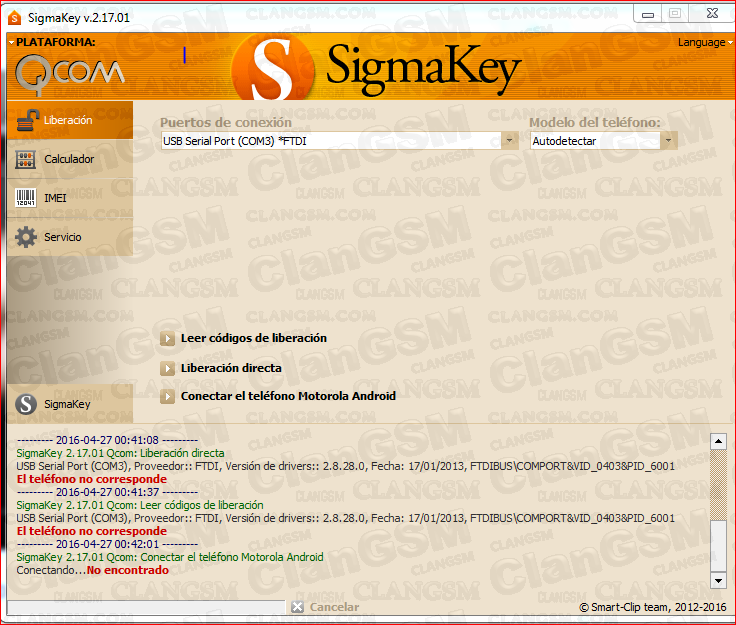Viewport: 736px width, 625px height.
Task: Click the large SigmaKey banner logo
Action: (376, 68)
